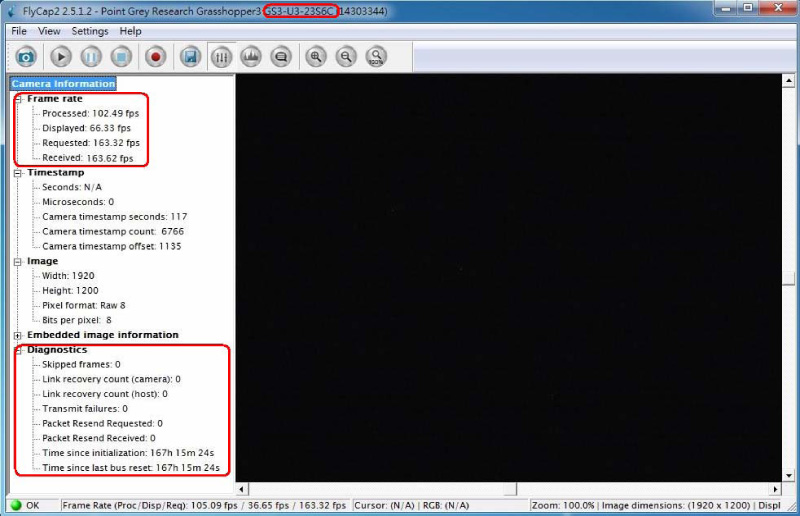Zoom out of the image
This screenshot has height=516, width=800.
click(x=346, y=57)
